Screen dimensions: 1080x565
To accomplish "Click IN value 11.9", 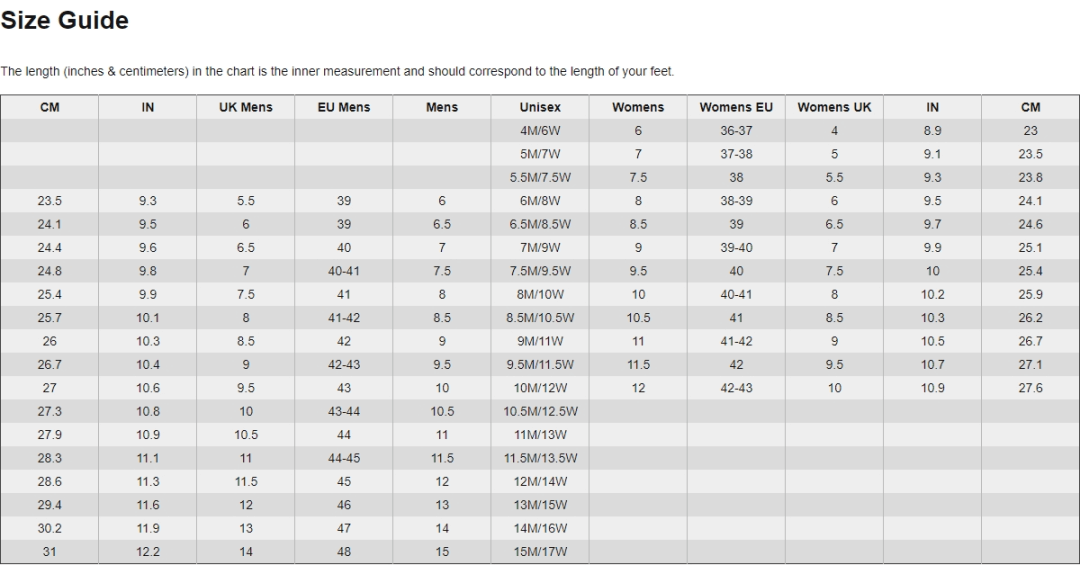I will (147, 529).
